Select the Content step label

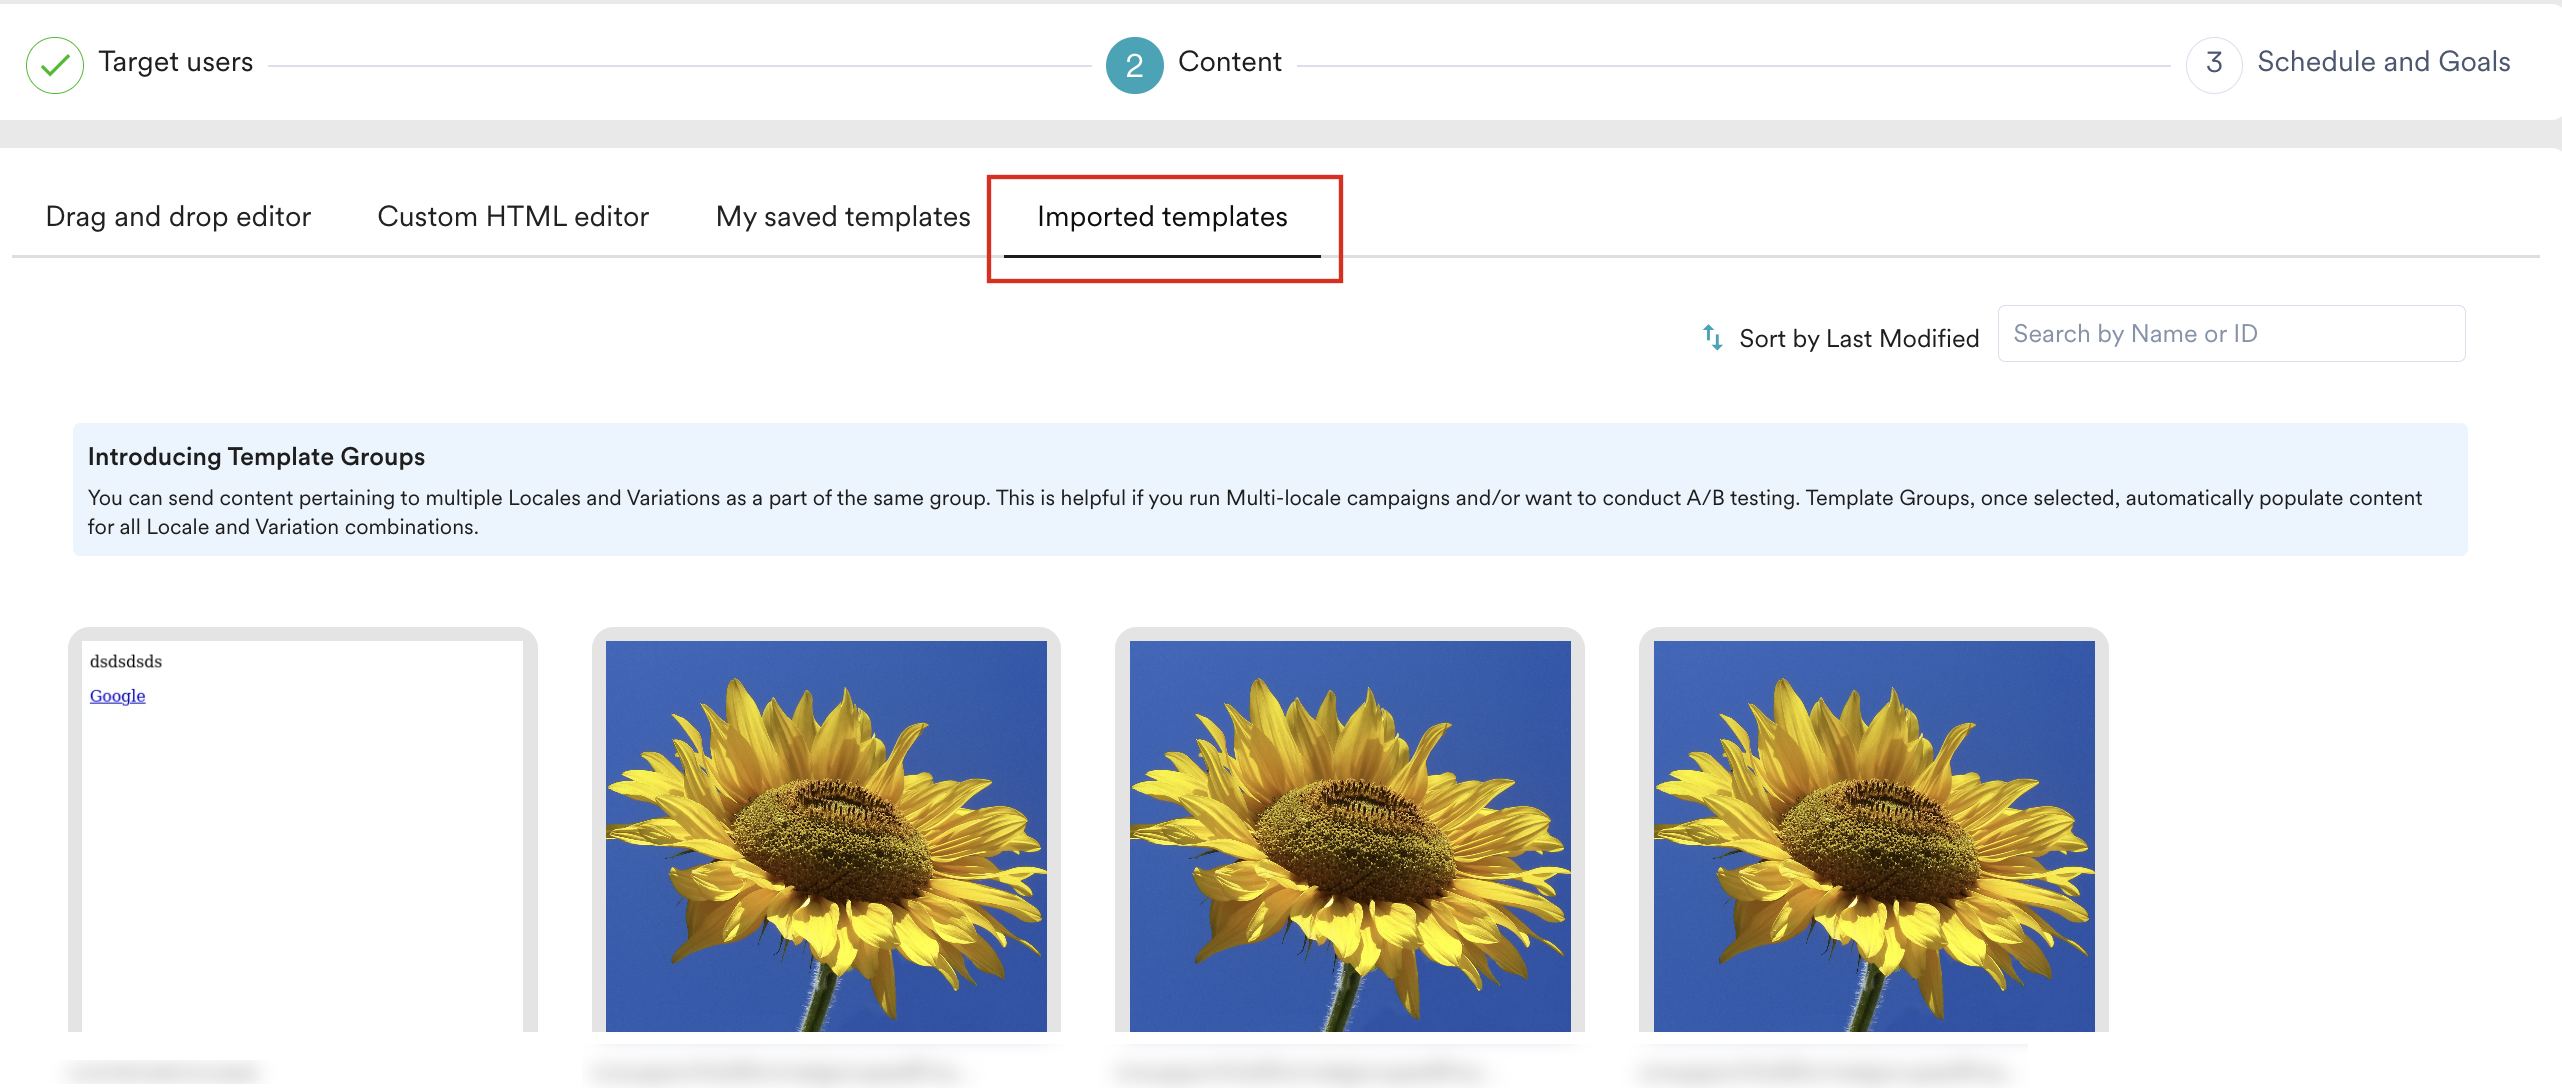[x=1229, y=62]
